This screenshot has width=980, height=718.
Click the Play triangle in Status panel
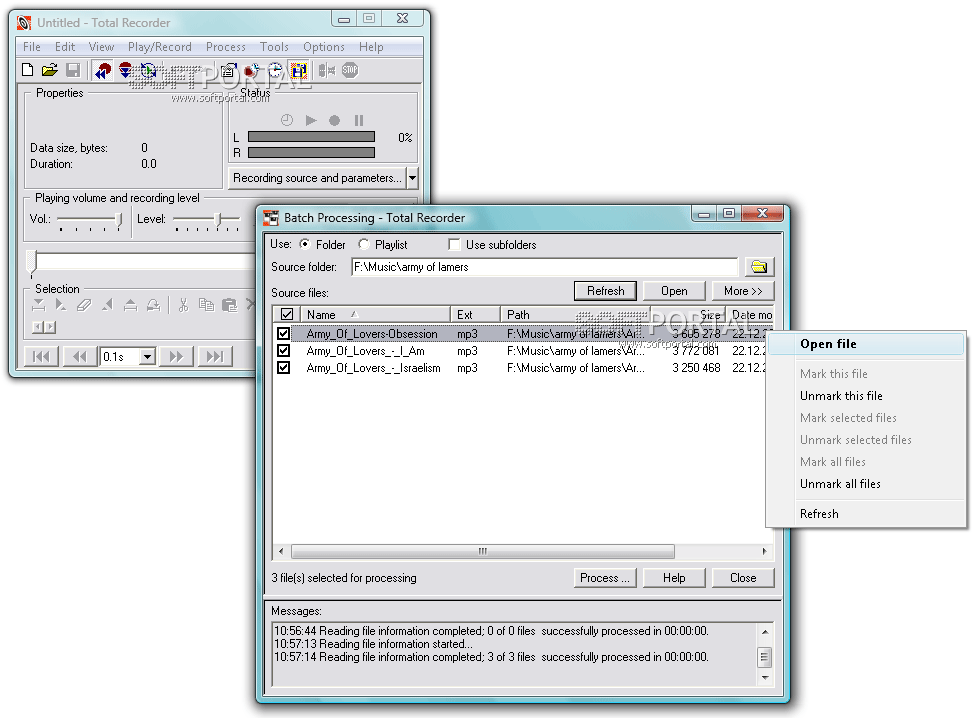(x=311, y=120)
